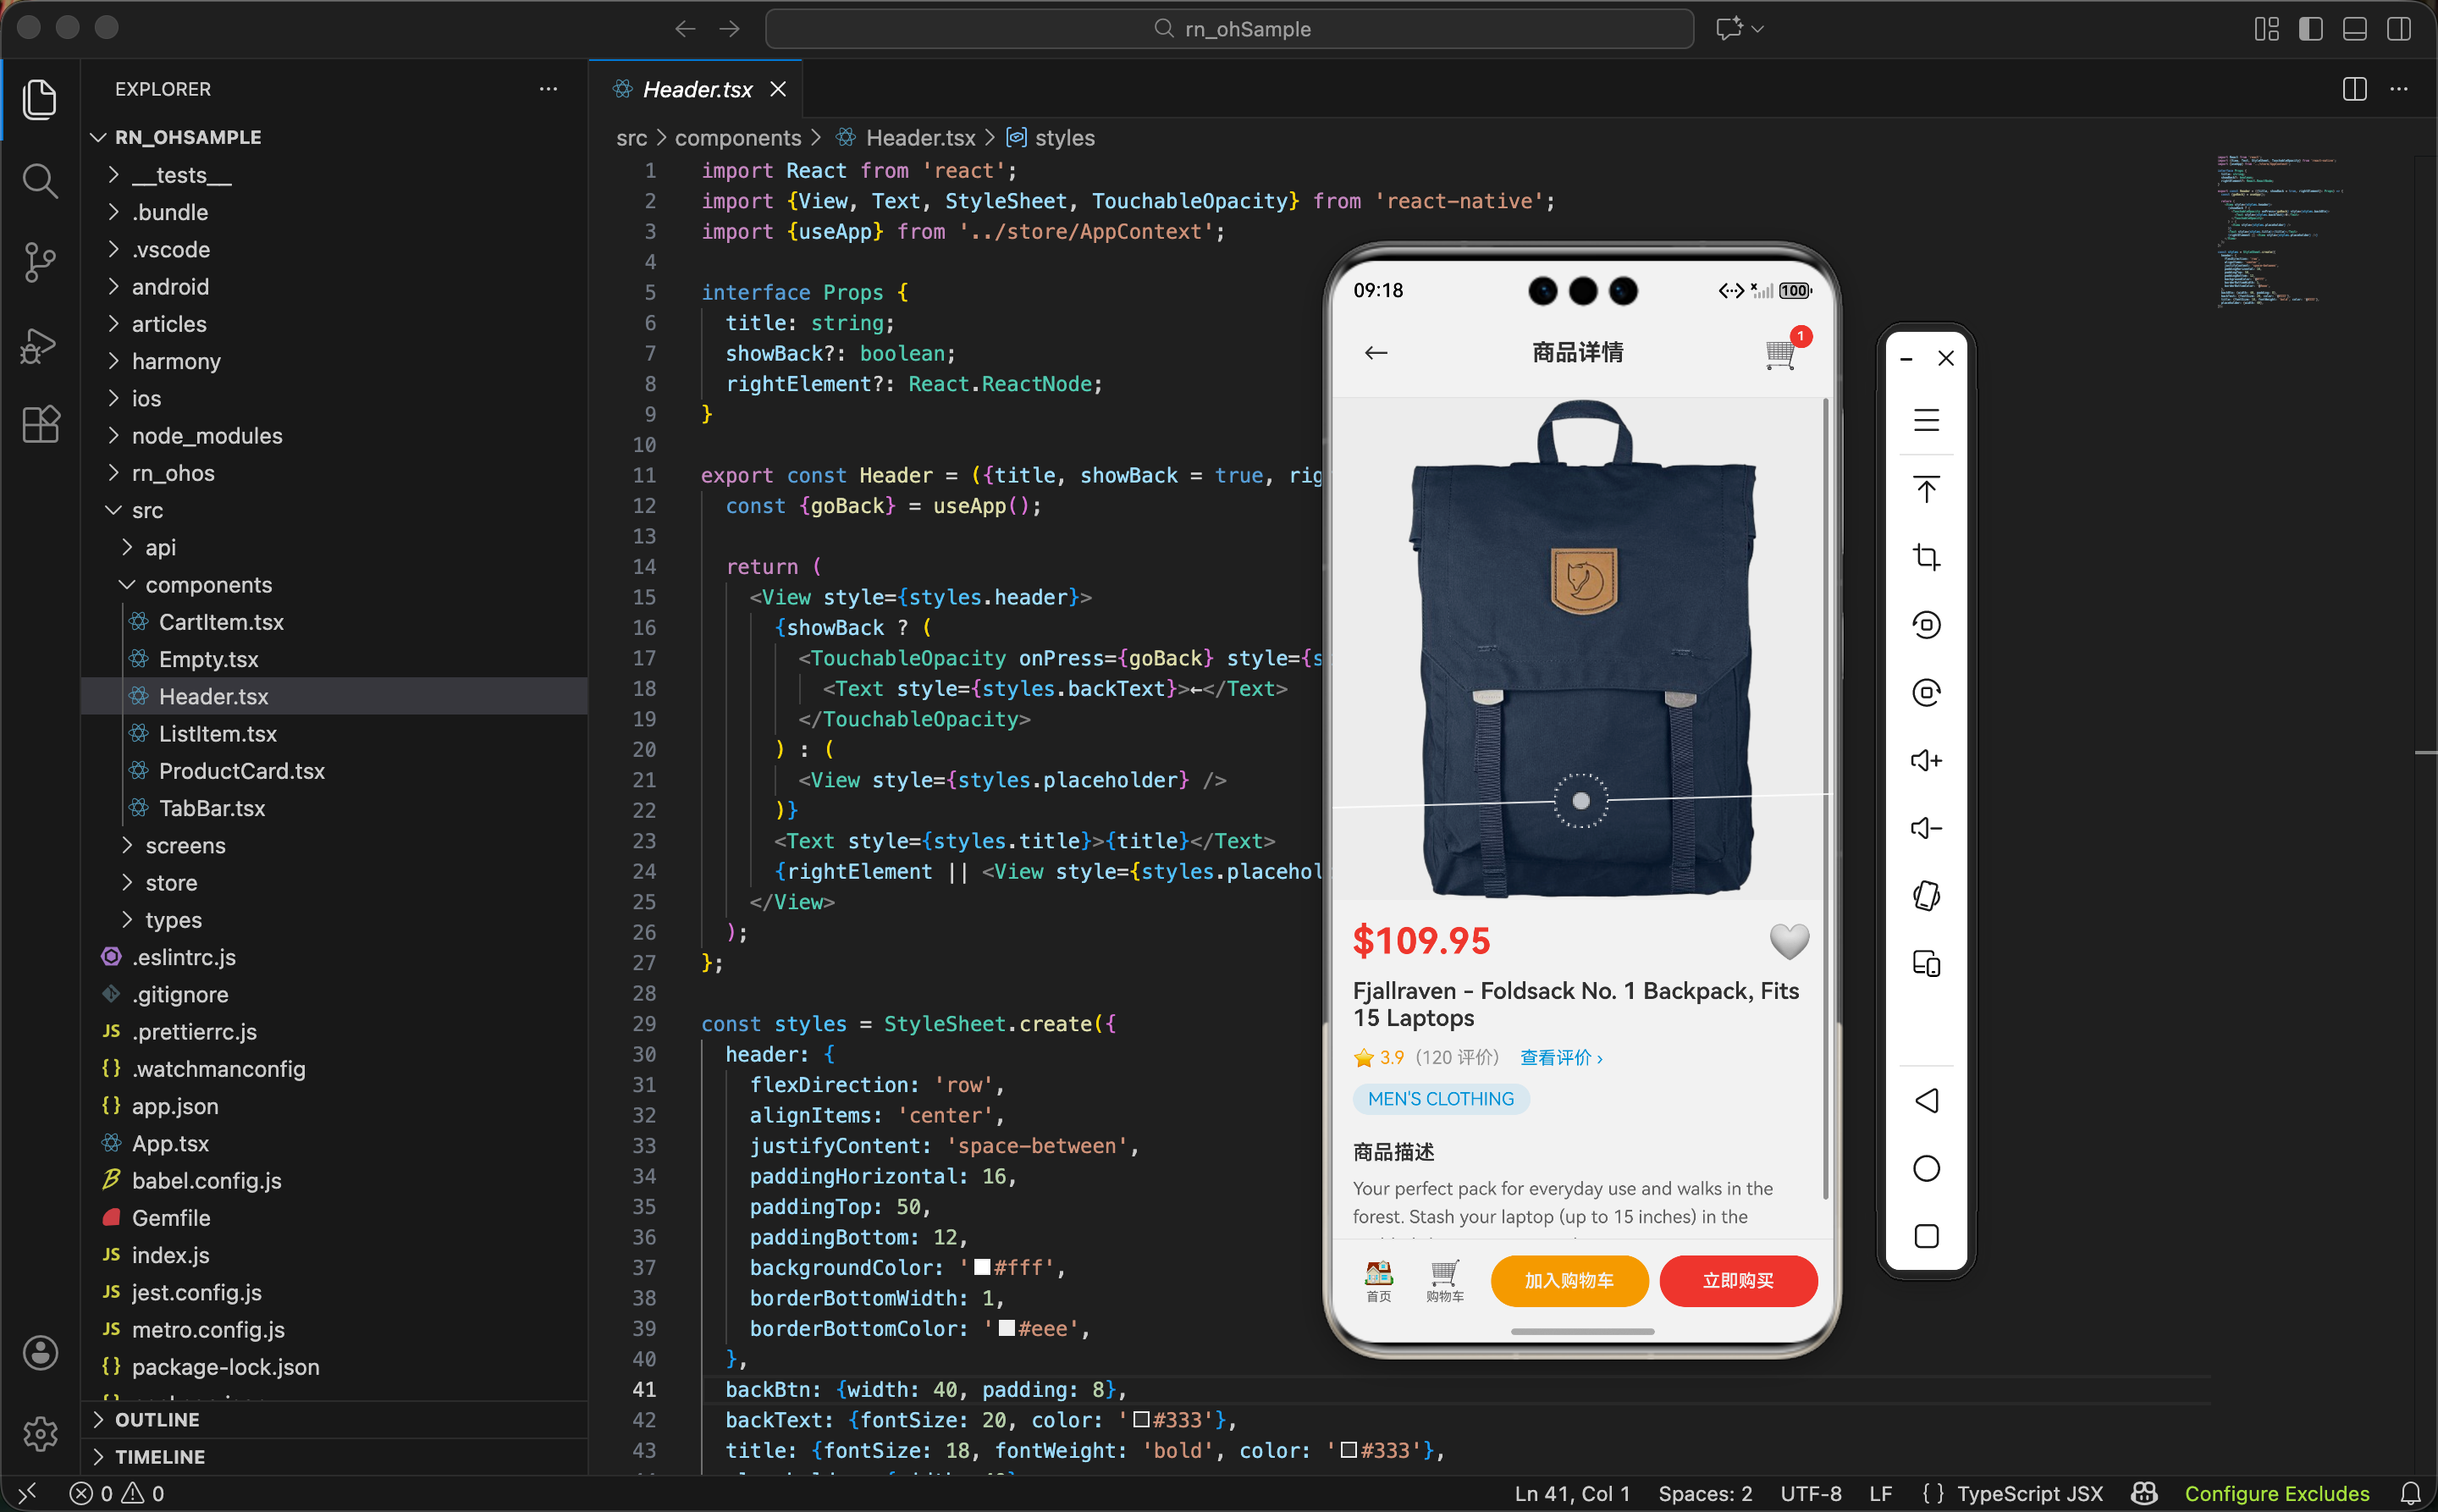The image size is (2438, 1512).
Task: Open the Source Control view
Action: point(40,262)
